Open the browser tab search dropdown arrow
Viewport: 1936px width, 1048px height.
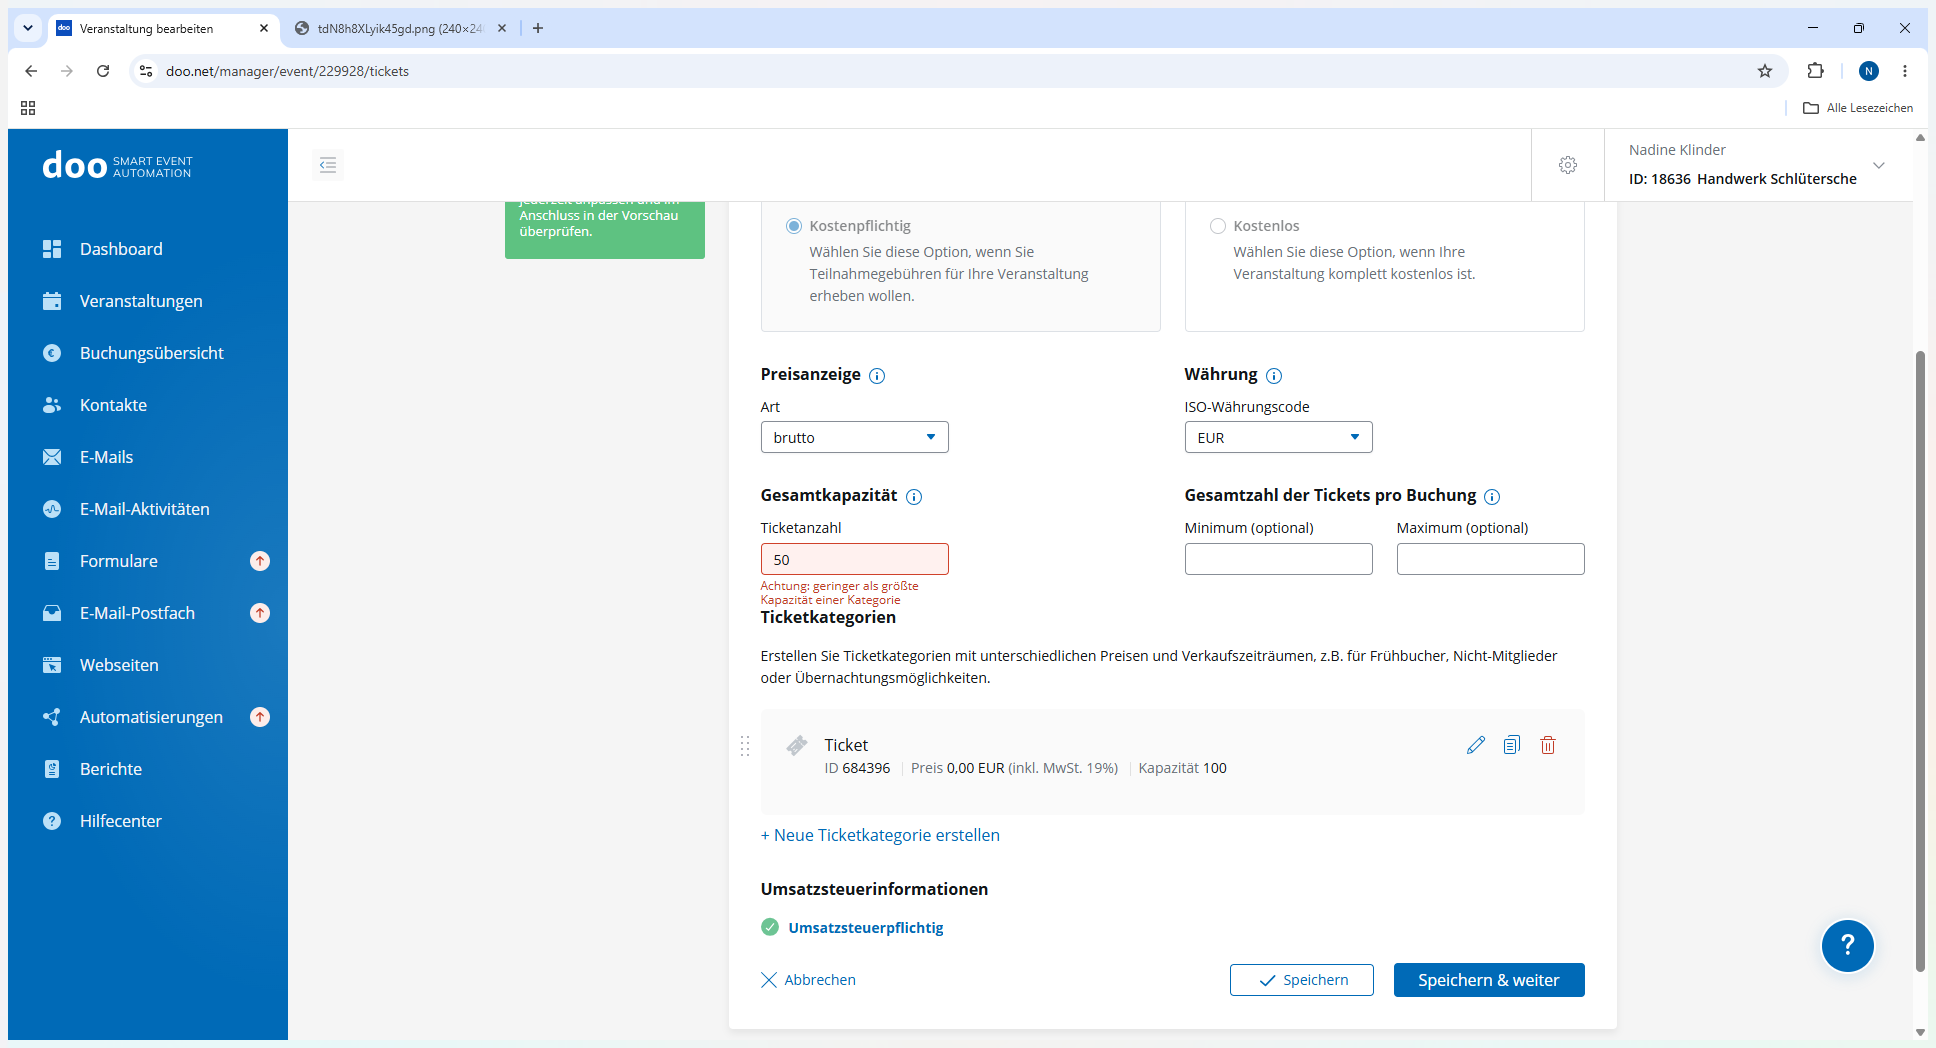[28, 28]
